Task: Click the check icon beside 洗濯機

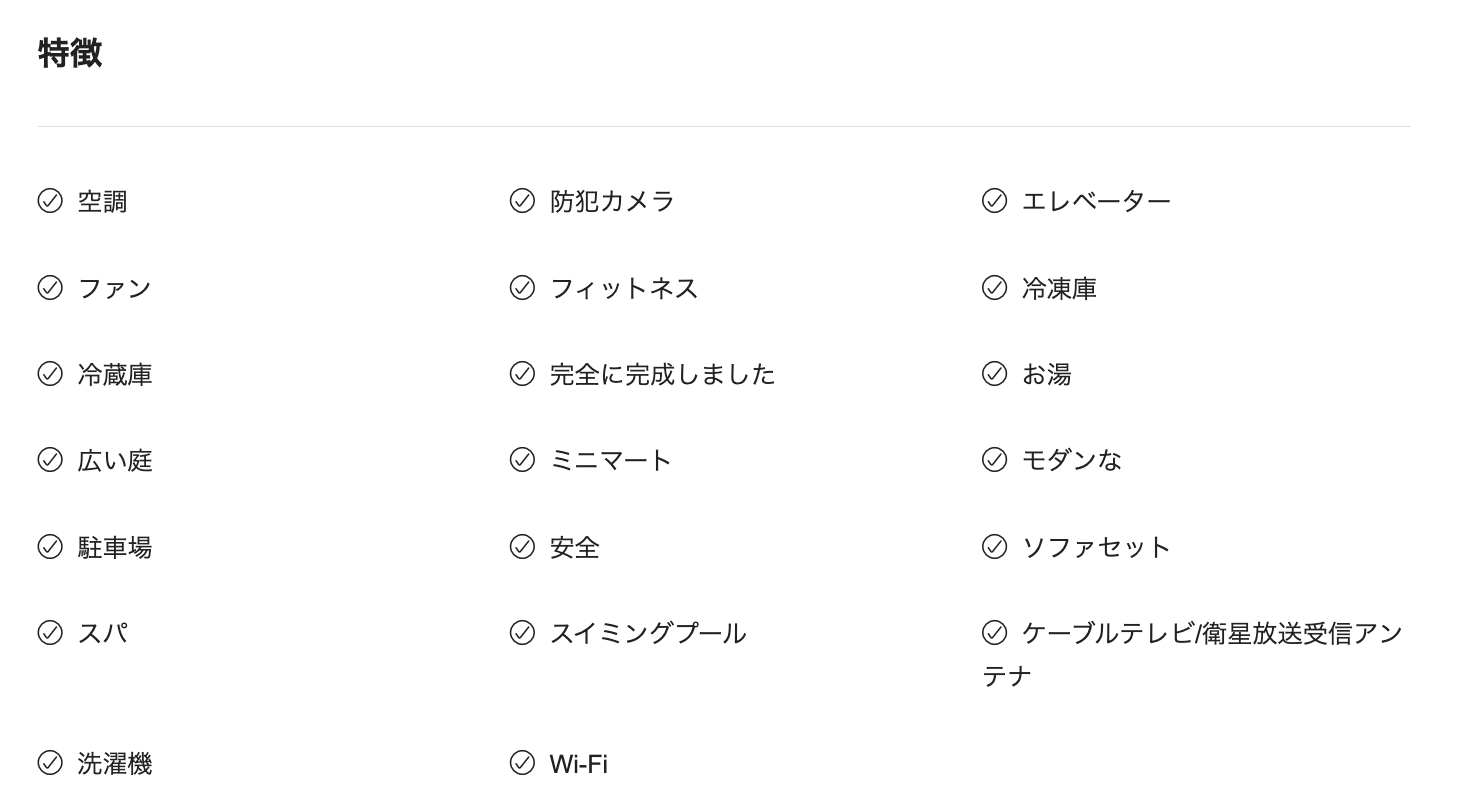Action: tap(50, 763)
